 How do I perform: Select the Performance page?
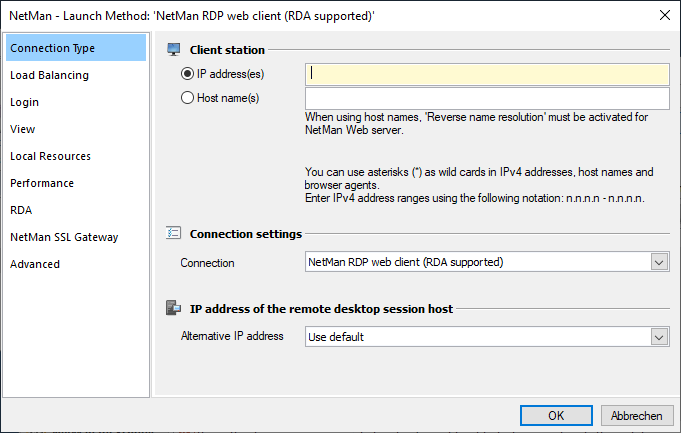coord(42,183)
